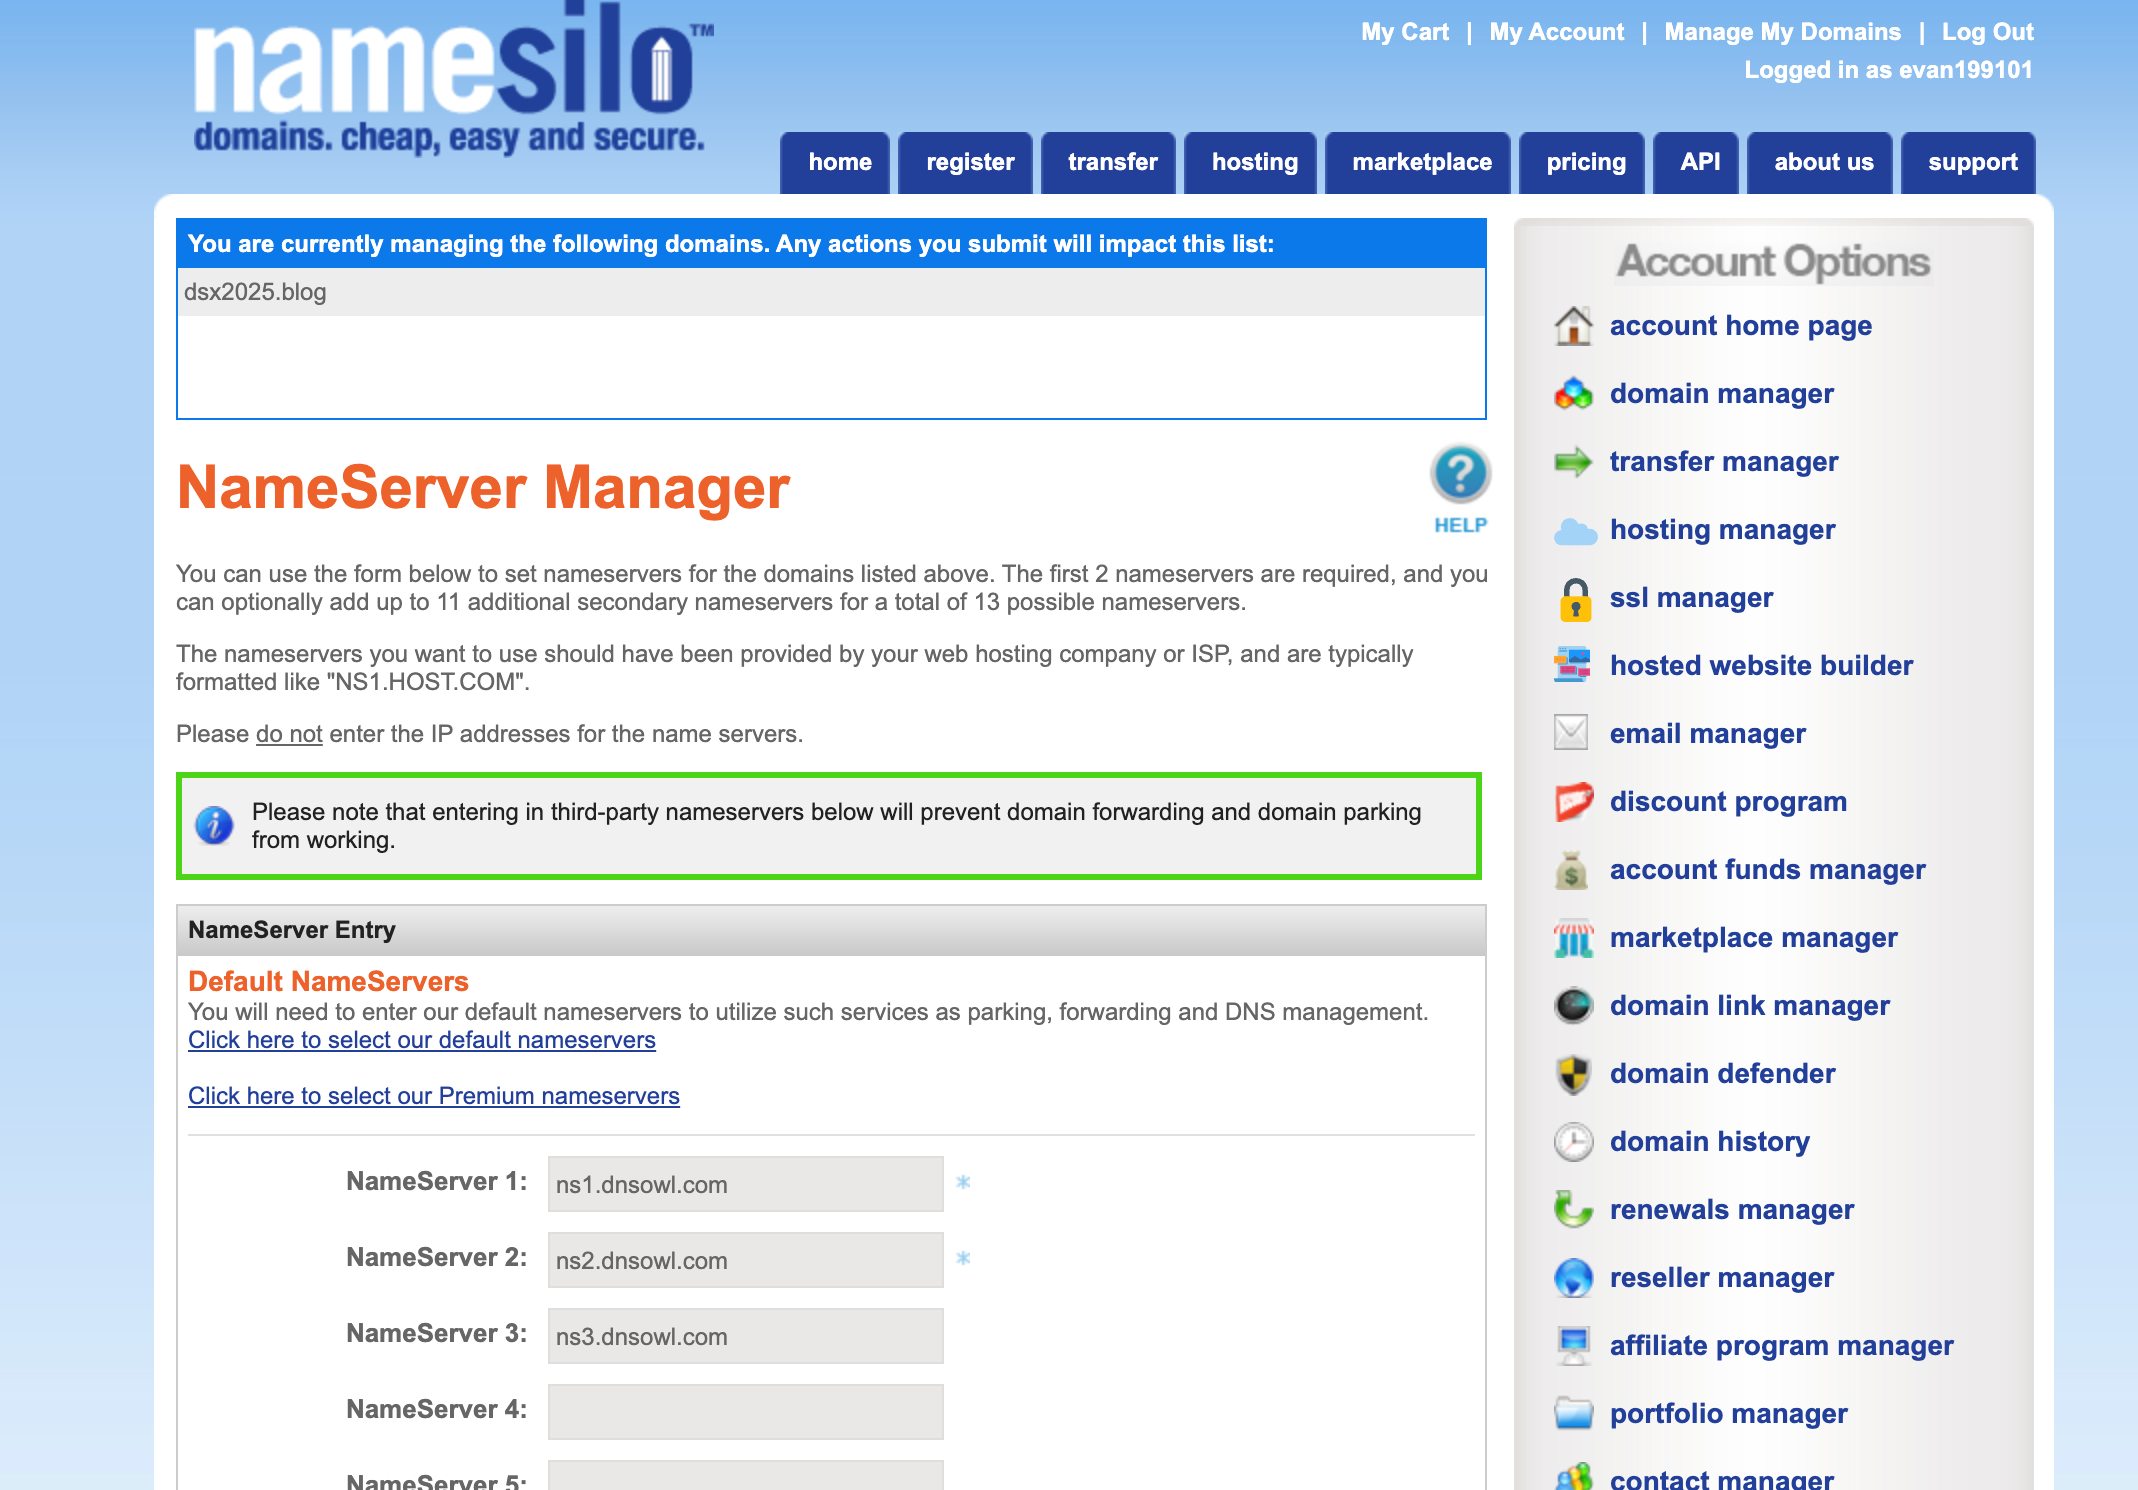
Task: Click the green arrow transfer manager icon
Action: (x=1573, y=462)
